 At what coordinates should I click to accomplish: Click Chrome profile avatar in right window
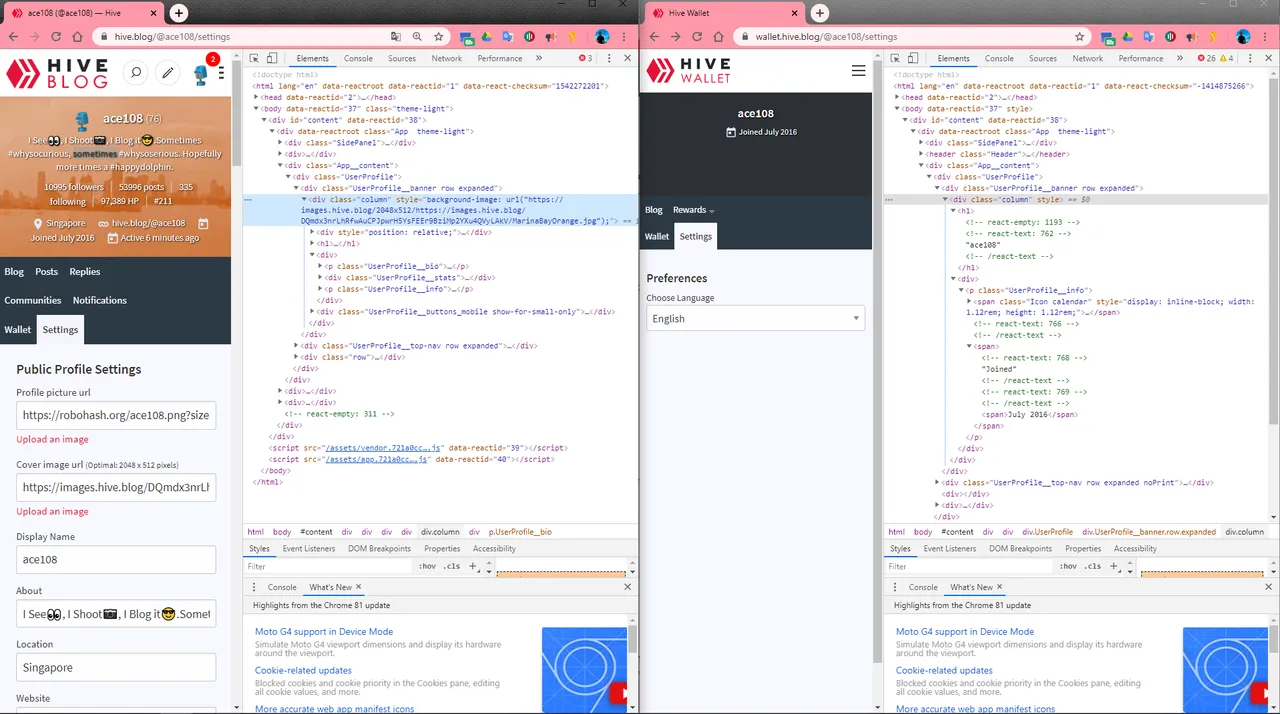click(1243, 36)
